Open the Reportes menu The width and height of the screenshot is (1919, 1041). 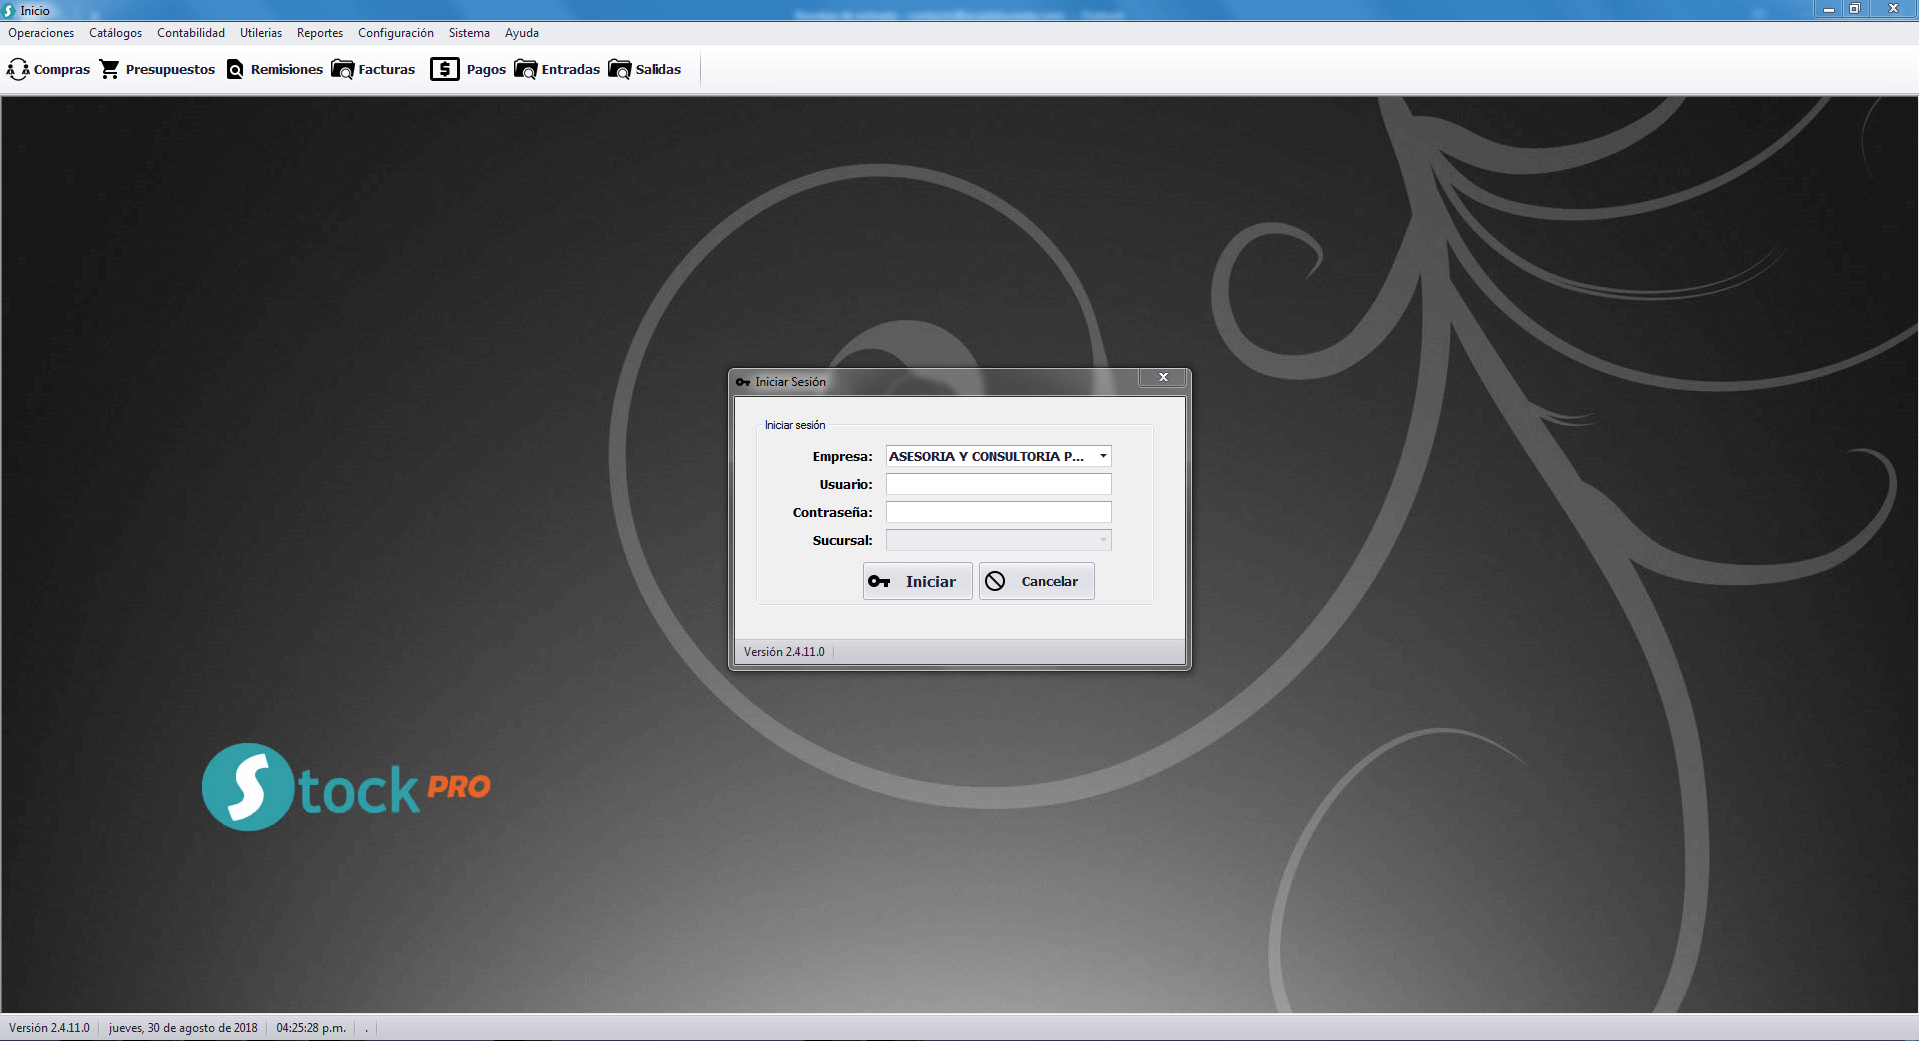coord(319,33)
